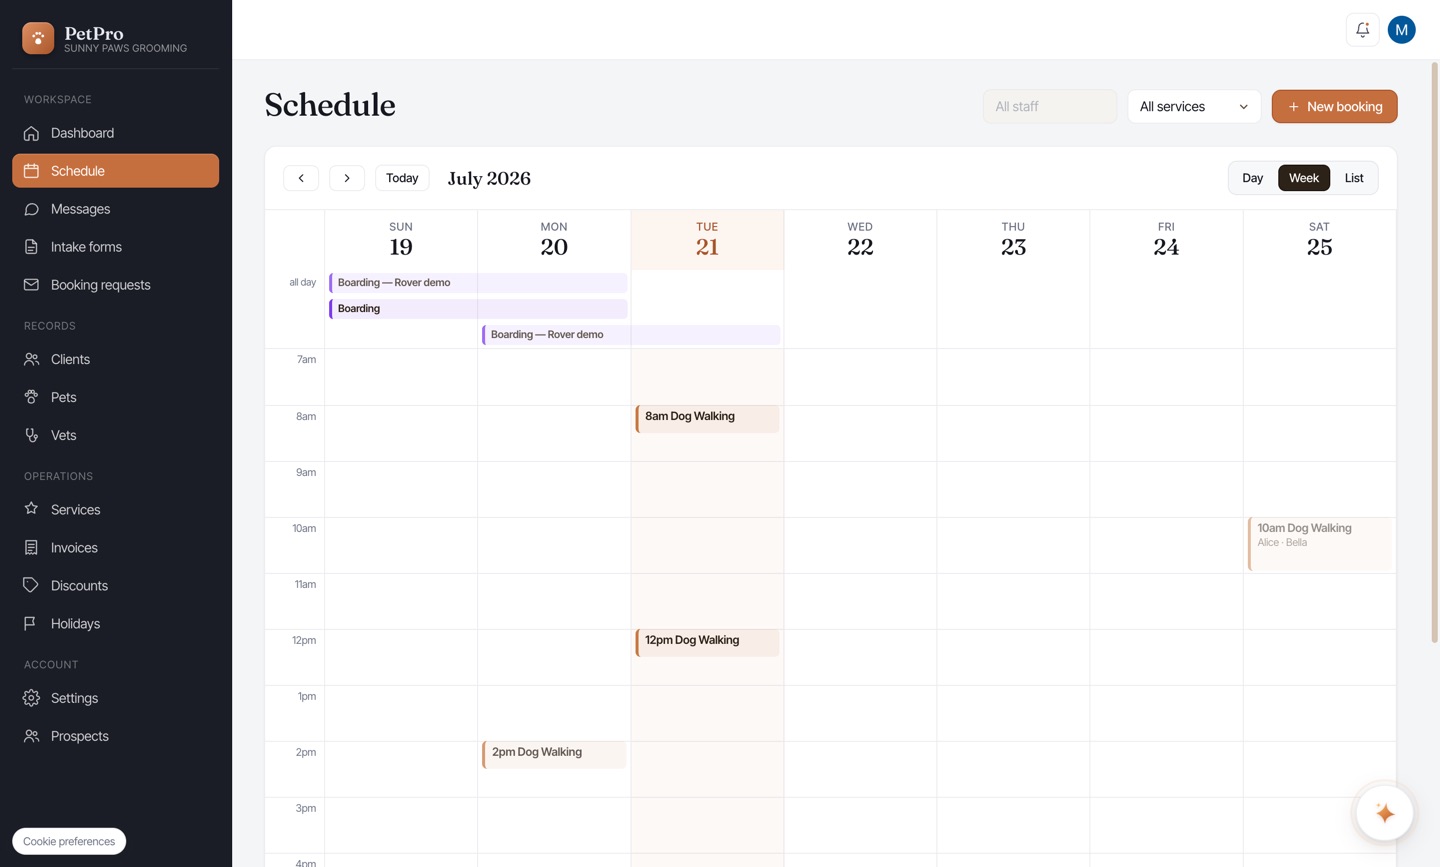Select the Week view tab

click(1304, 178)
